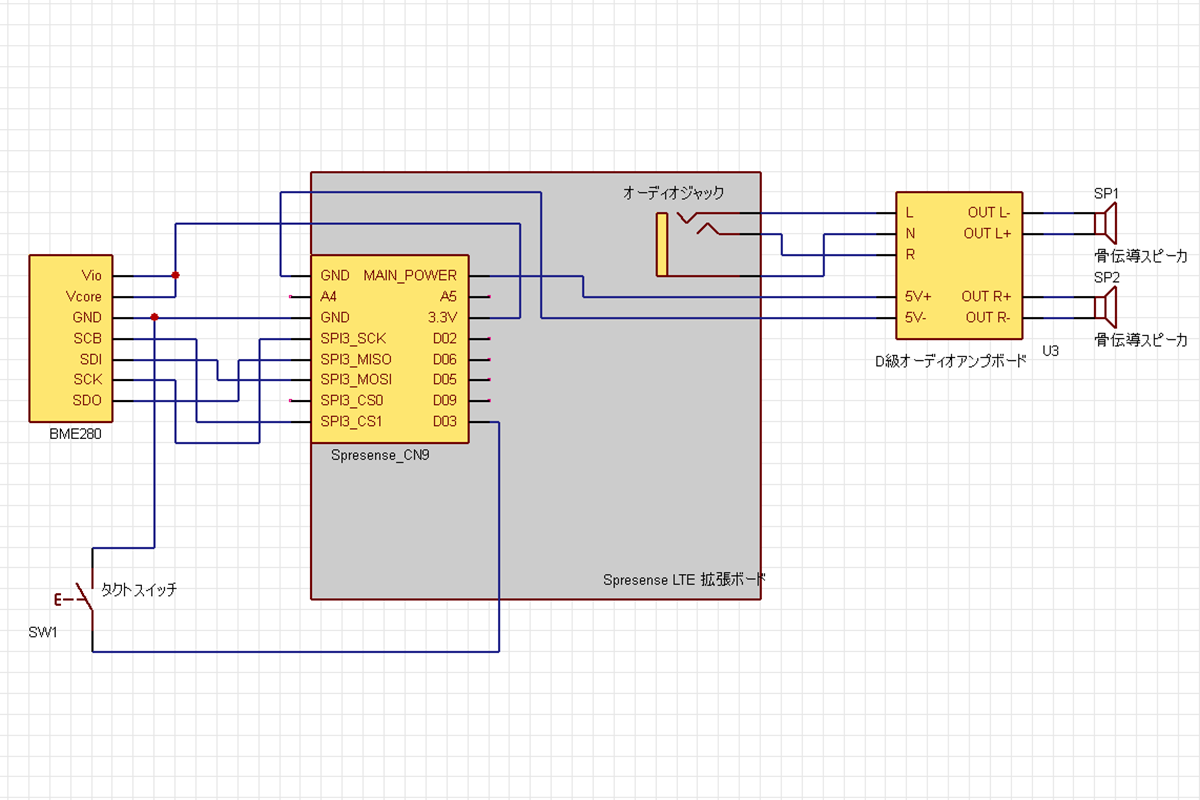Select the D級オーディオアンプボード component body

pyautogui.click(x=959, y=265)
